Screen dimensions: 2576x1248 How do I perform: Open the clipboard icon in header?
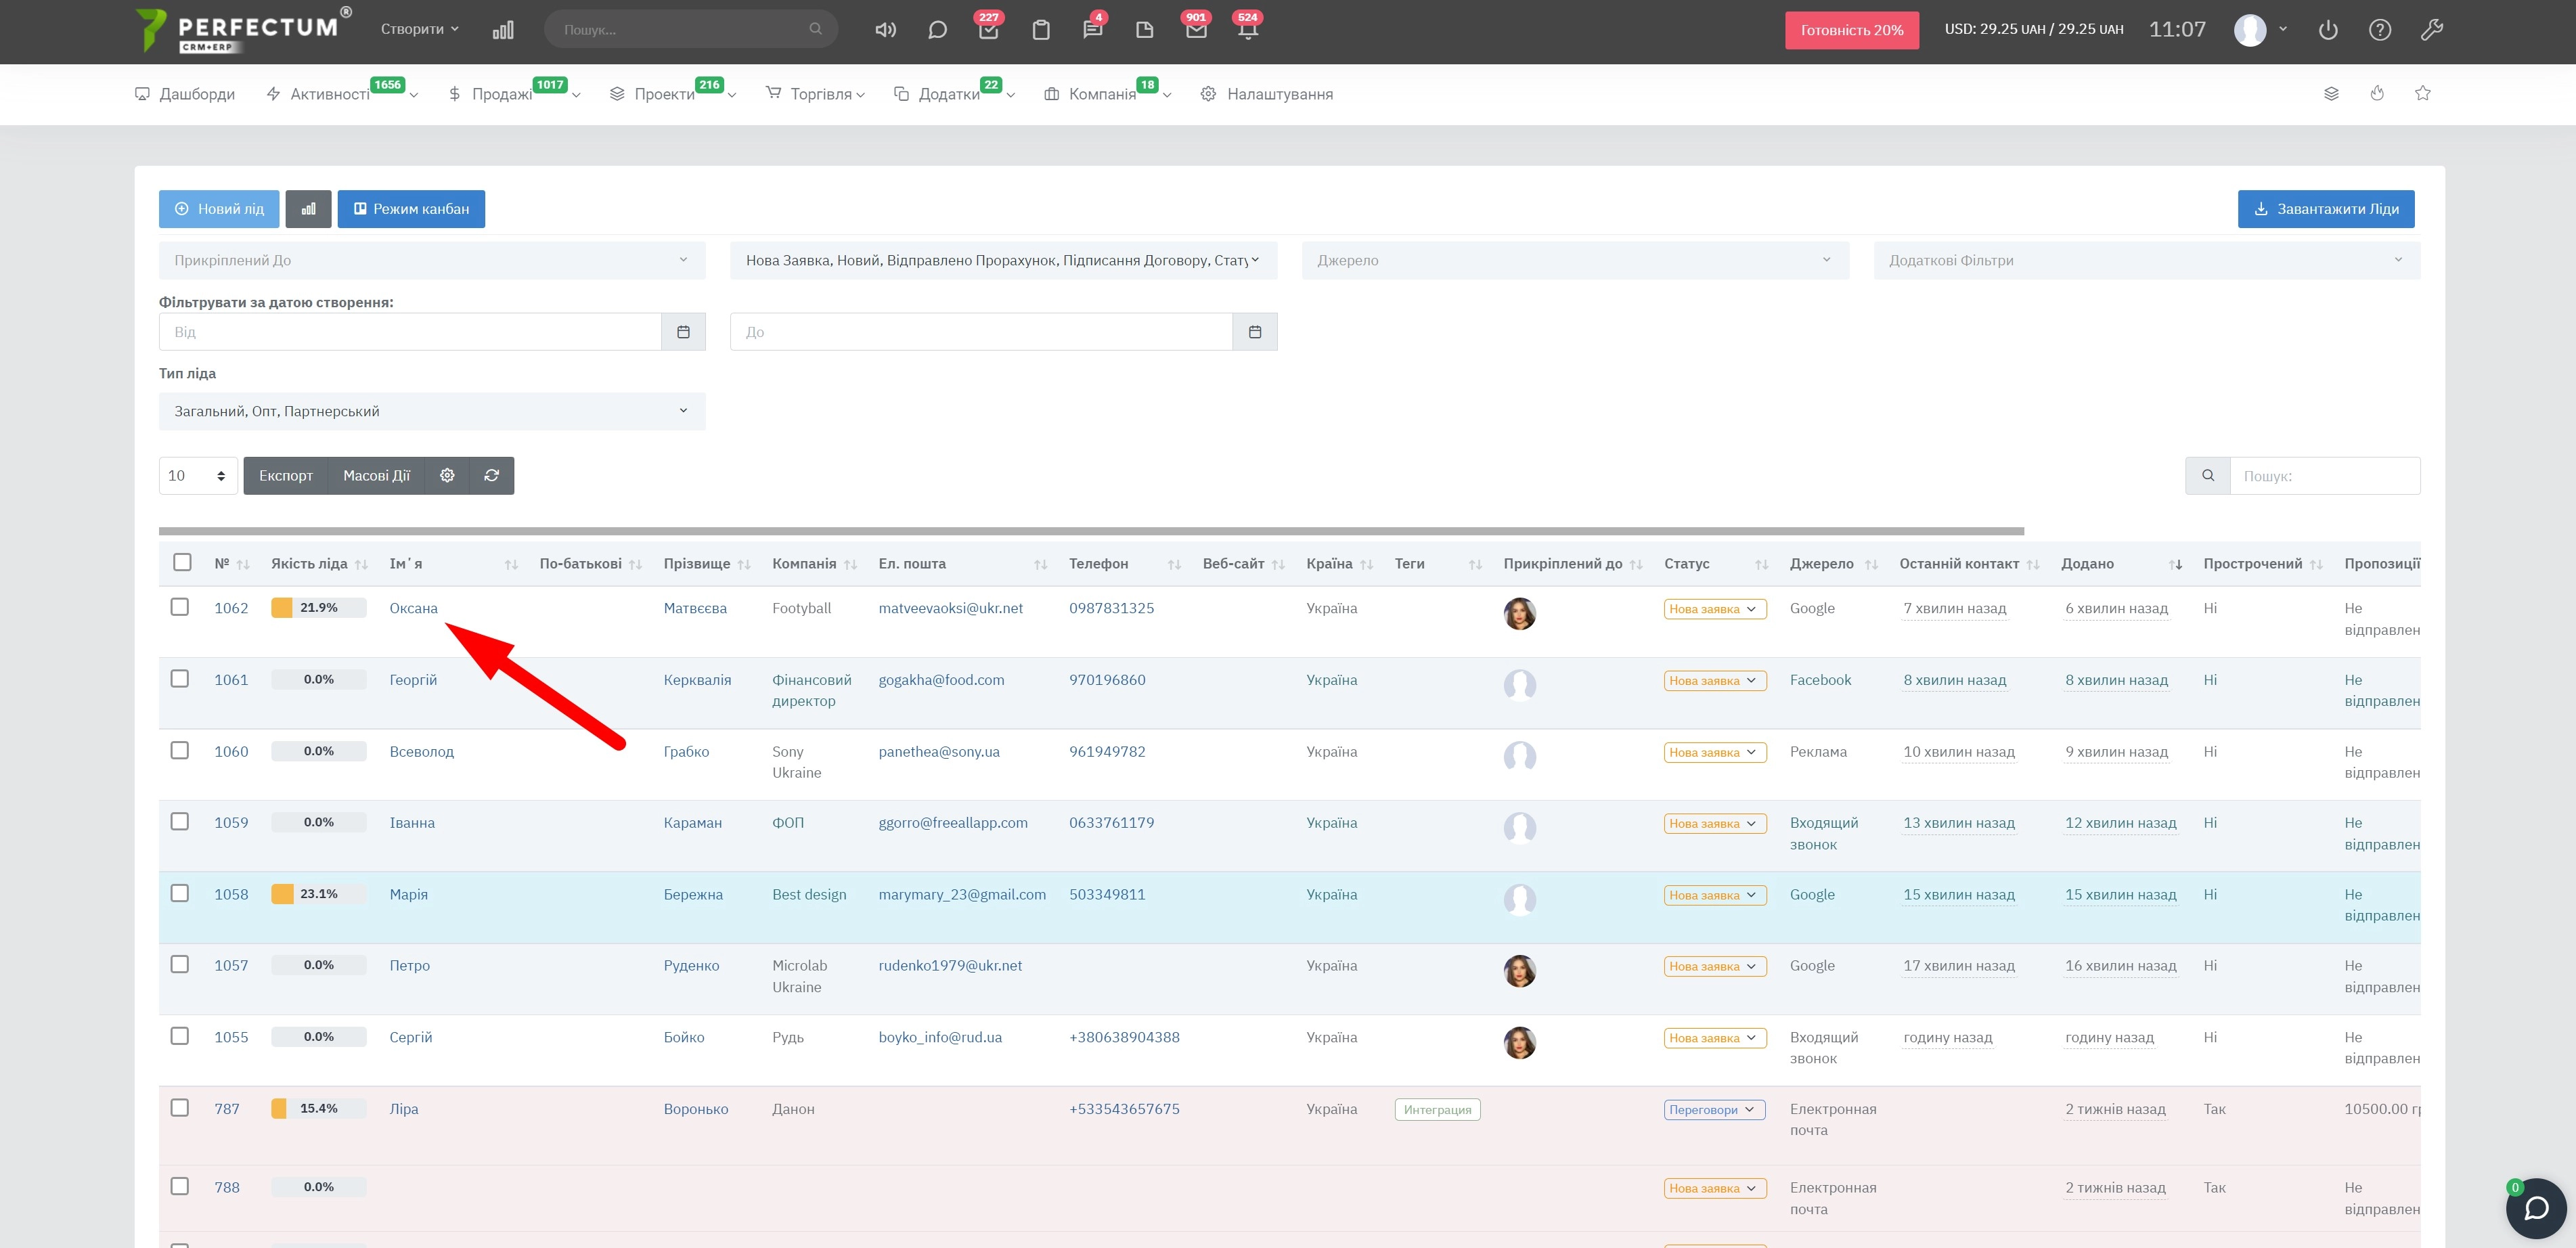1041,30
